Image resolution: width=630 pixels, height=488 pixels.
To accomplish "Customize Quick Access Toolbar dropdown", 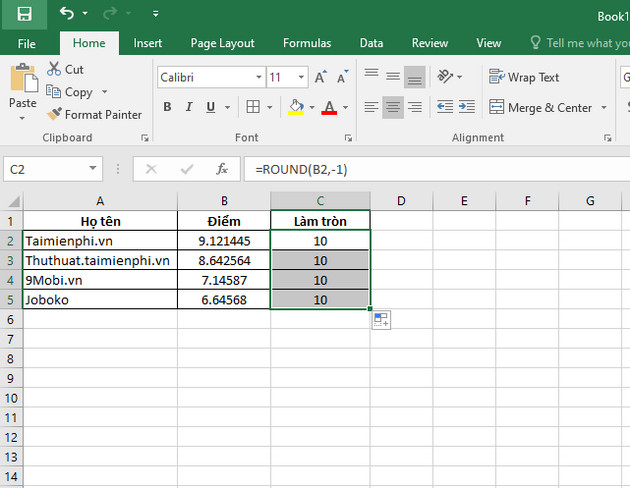I will (x=155, y=14).
